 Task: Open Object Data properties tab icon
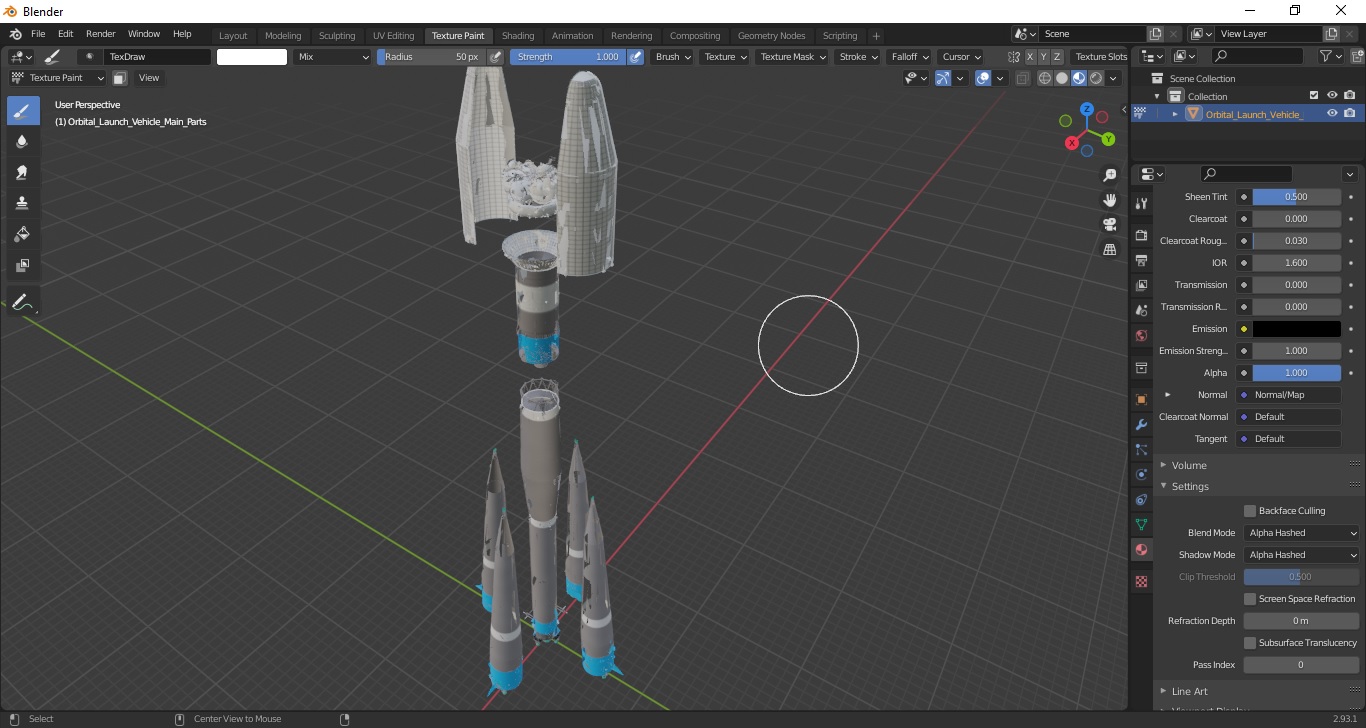click(1141, 524)
